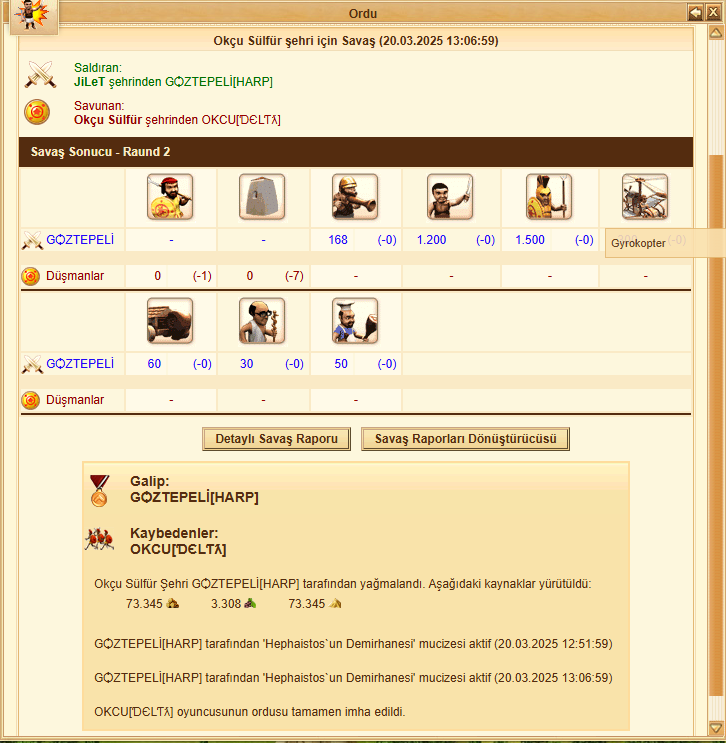Click the doctor unit icon
This screenshot has height=743, width=726.
pos(262,321)
